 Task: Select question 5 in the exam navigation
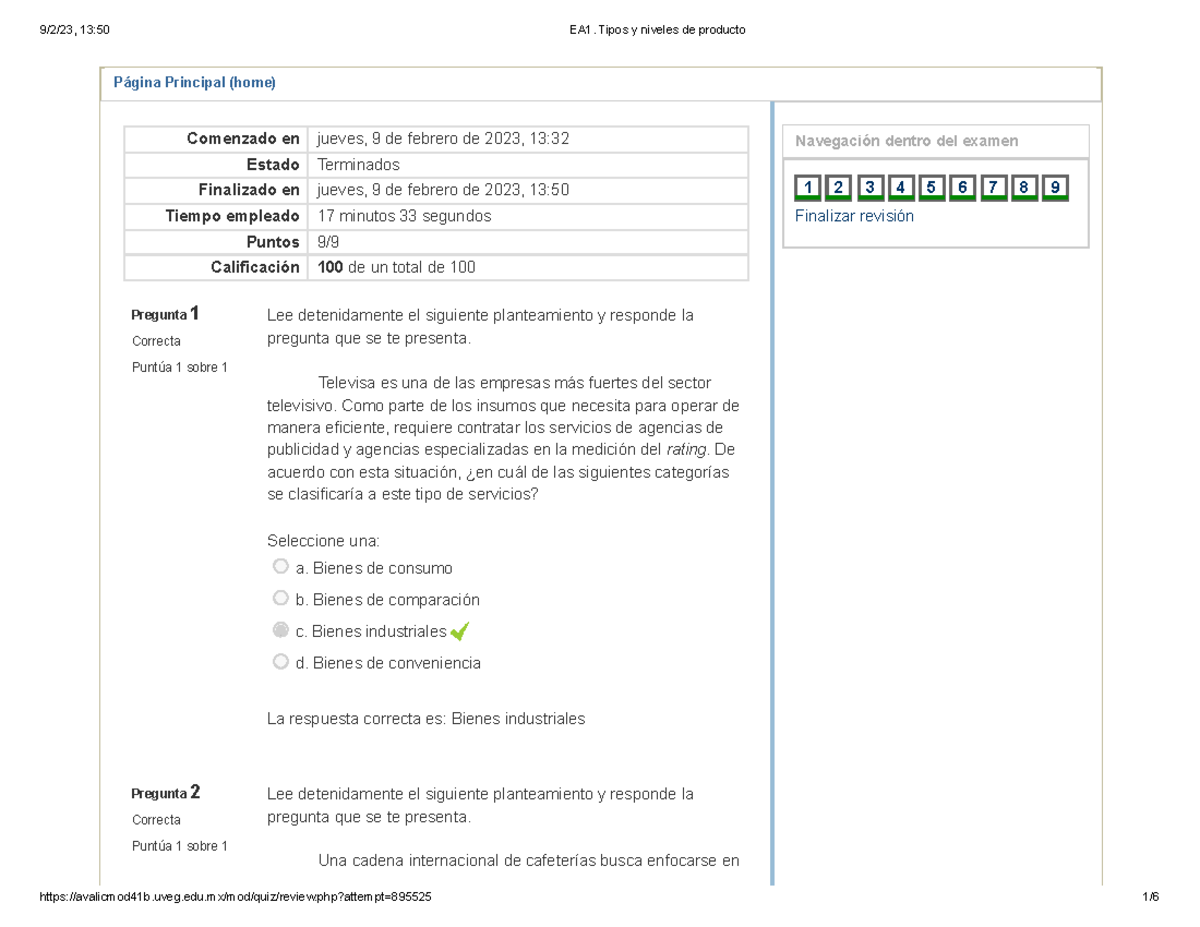(931, 188)
